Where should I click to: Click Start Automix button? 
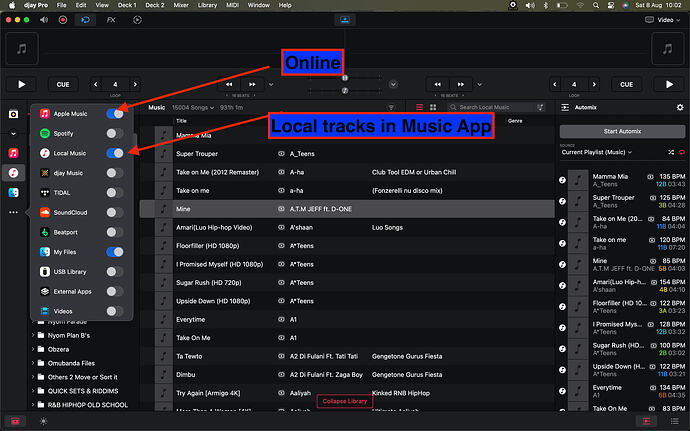pos(622,131)
